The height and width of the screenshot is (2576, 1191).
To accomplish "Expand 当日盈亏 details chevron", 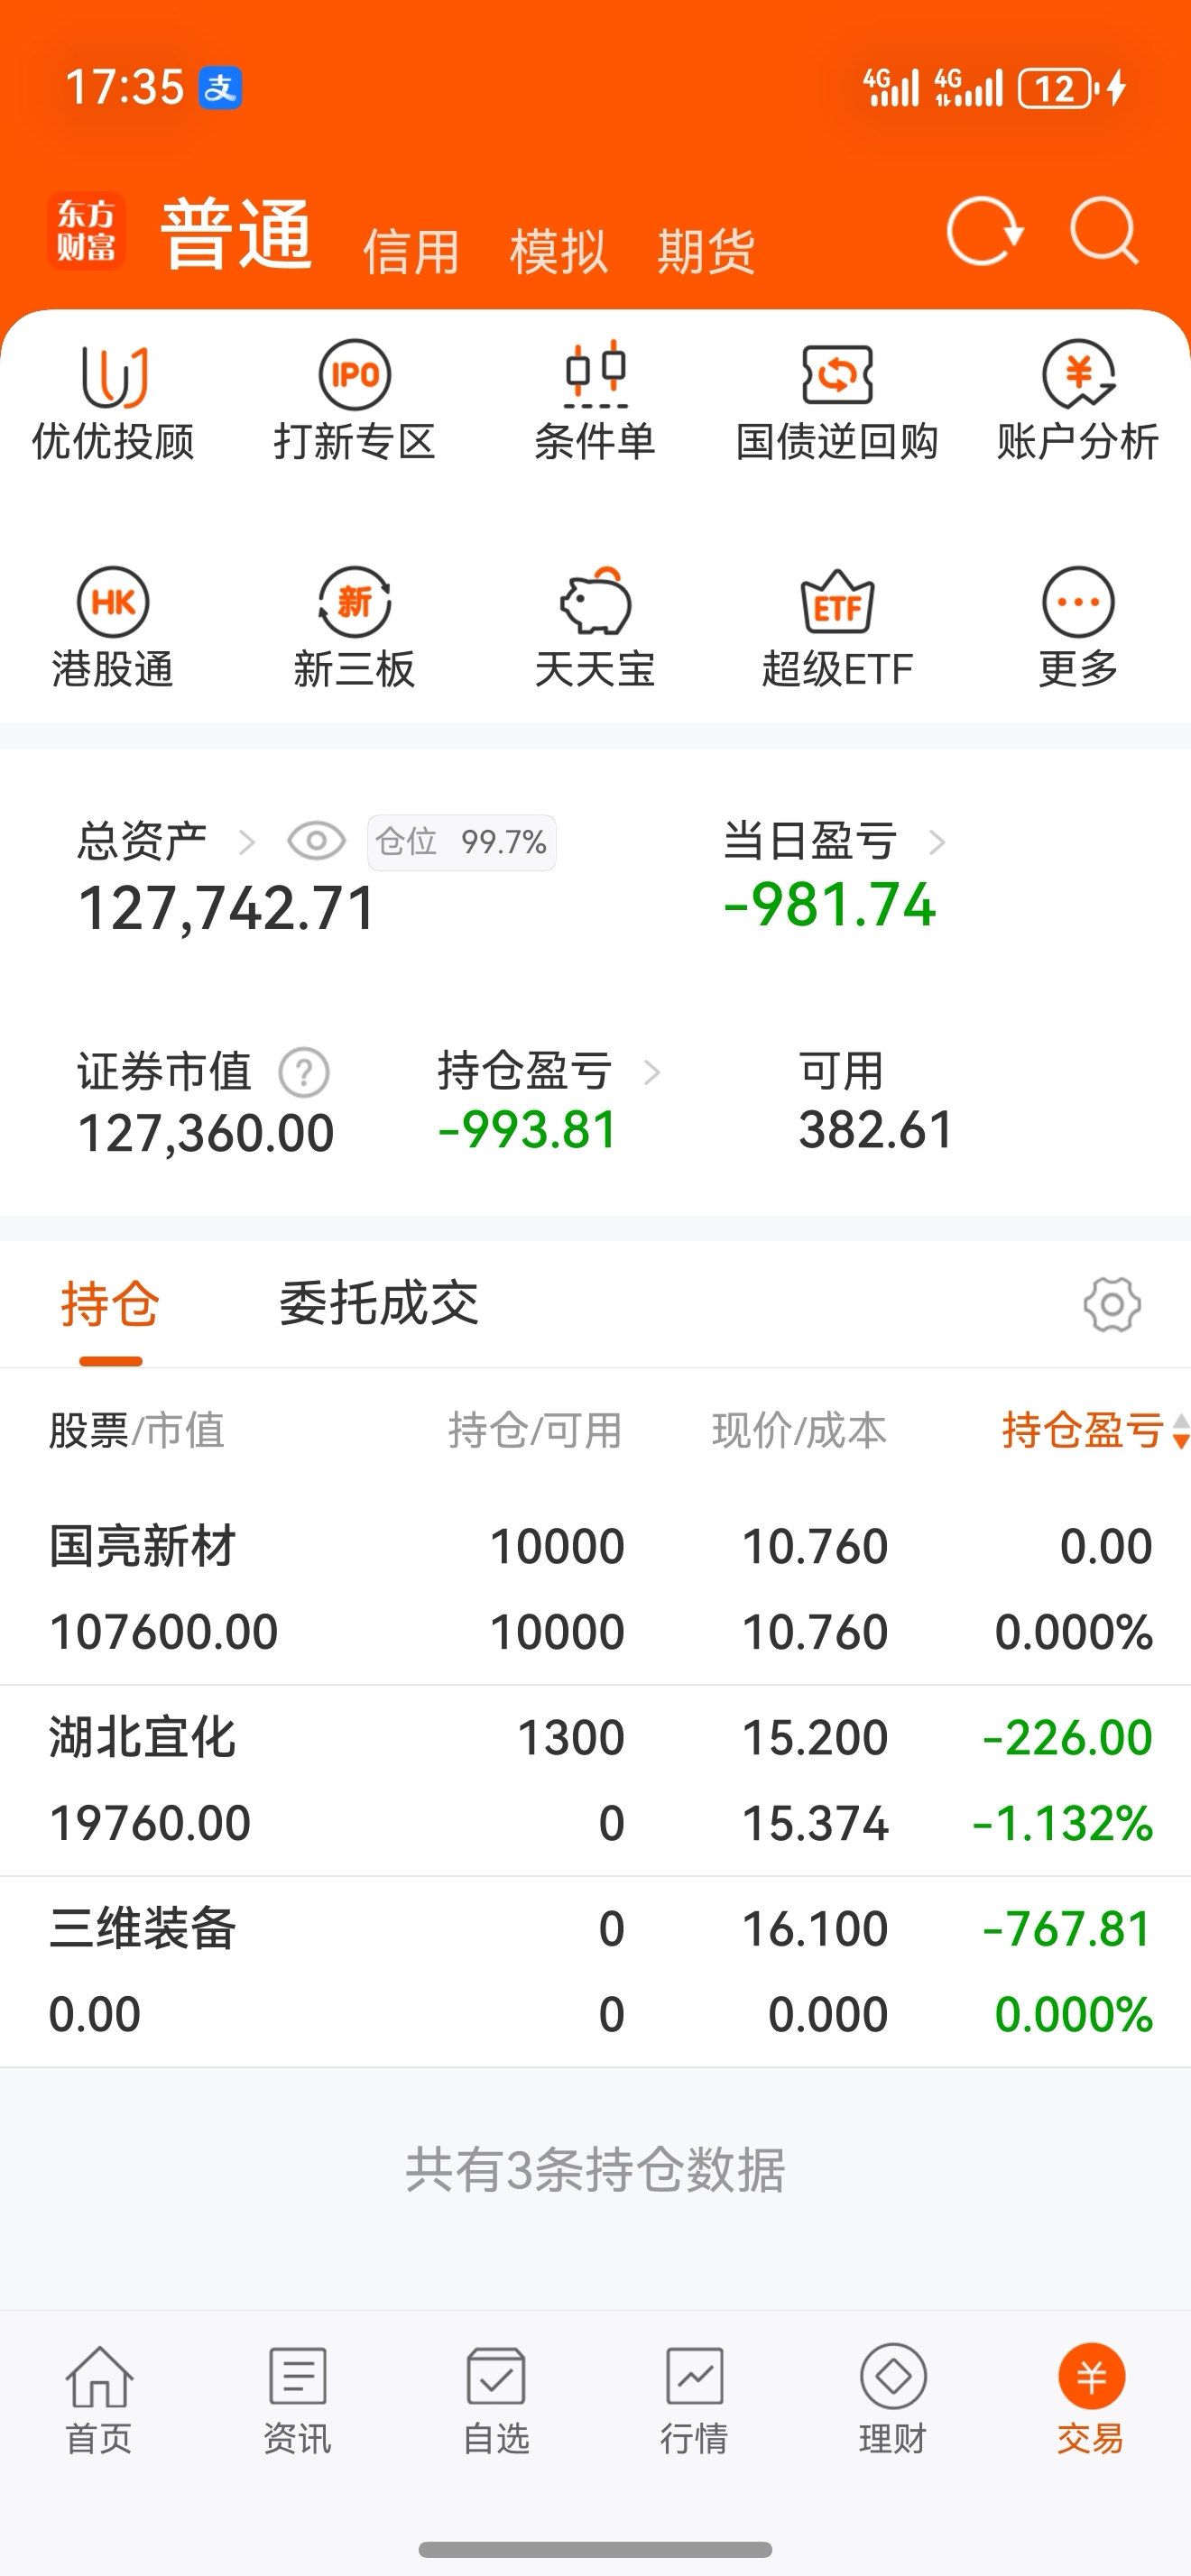I will point(936,842).
